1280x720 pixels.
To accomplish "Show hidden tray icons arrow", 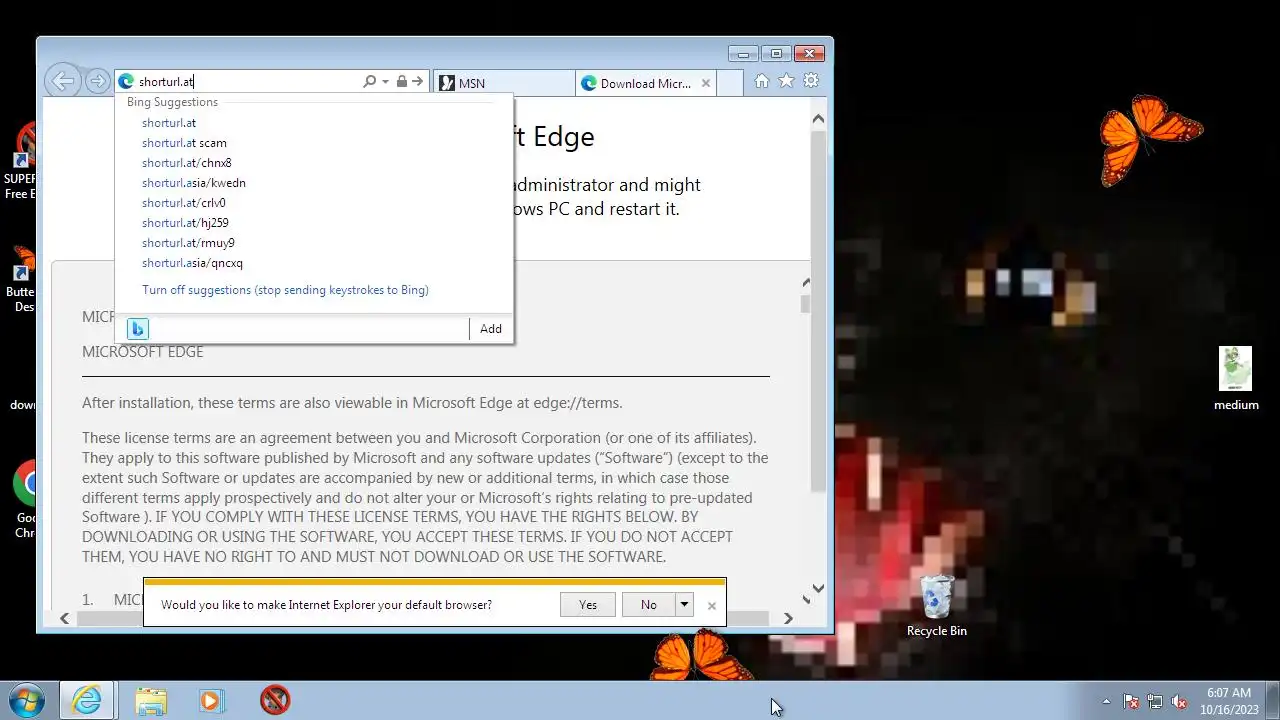I will (1106, 701).
